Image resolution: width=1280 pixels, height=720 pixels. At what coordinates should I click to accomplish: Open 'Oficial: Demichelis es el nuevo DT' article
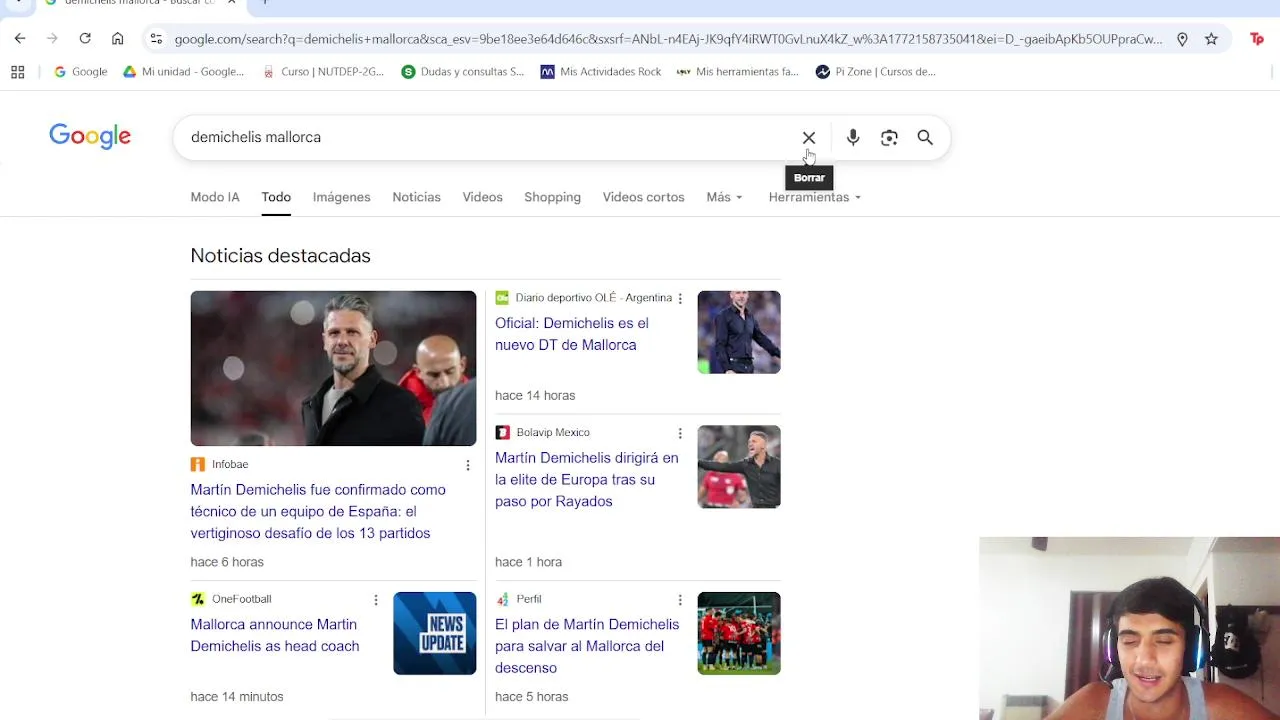click(571, 334)
